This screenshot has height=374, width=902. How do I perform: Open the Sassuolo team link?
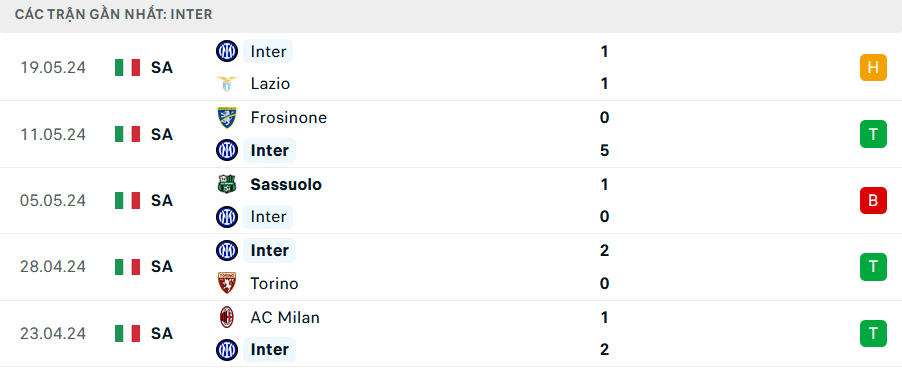tap(286, 185)
